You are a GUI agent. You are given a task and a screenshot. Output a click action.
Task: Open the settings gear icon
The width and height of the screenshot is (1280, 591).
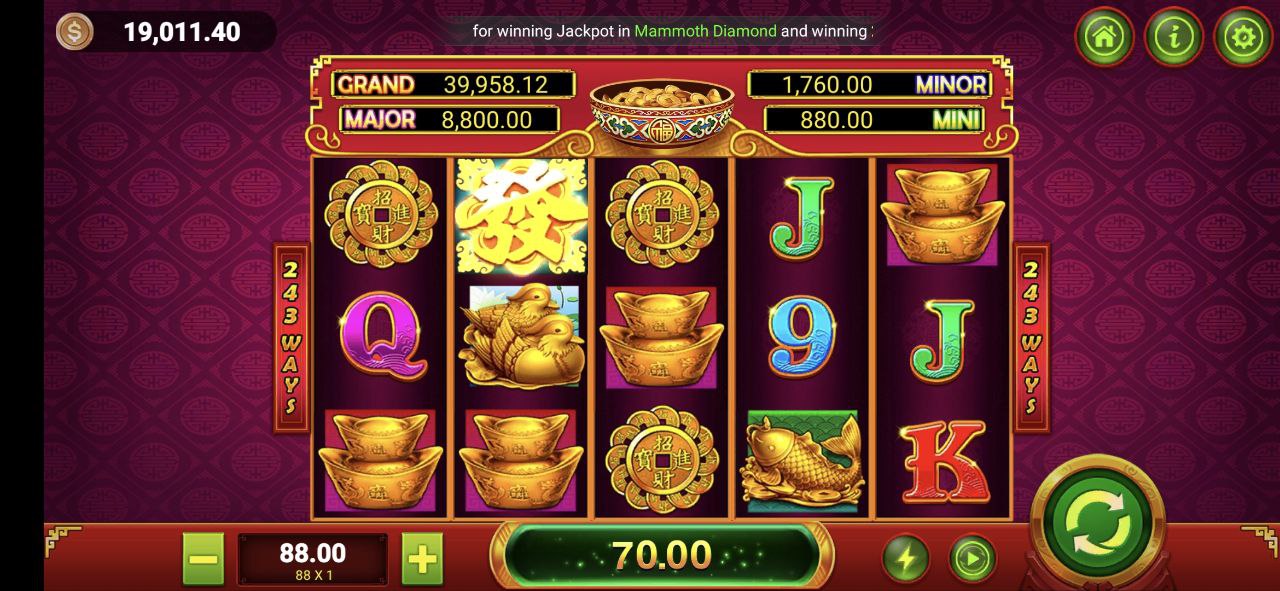point(1243,37)
